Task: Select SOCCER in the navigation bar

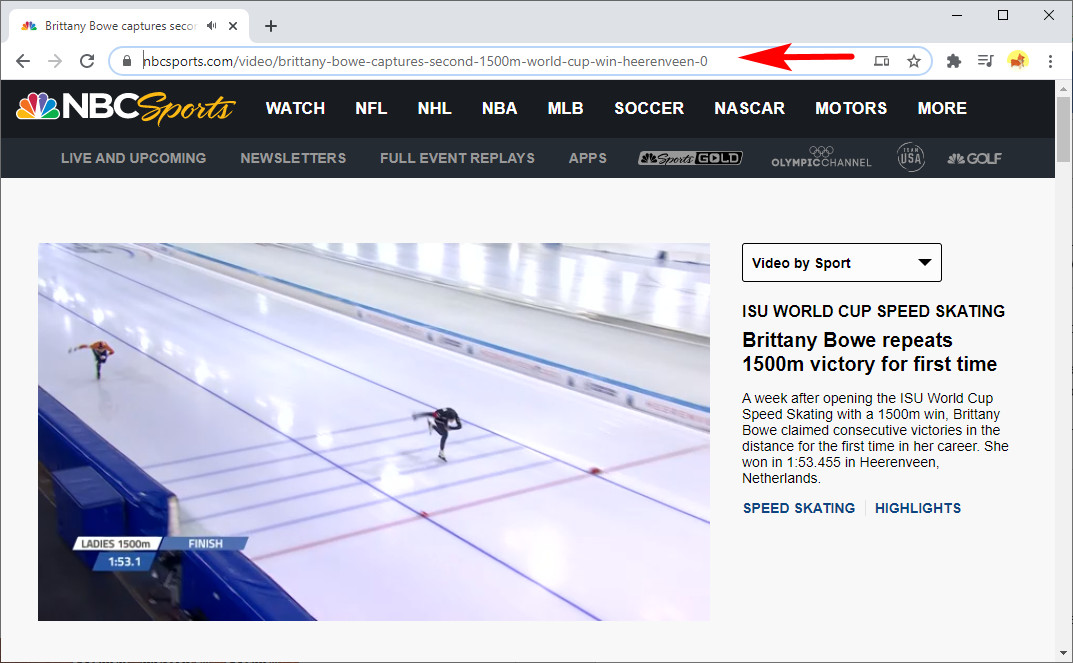Action: pos(648,108)
